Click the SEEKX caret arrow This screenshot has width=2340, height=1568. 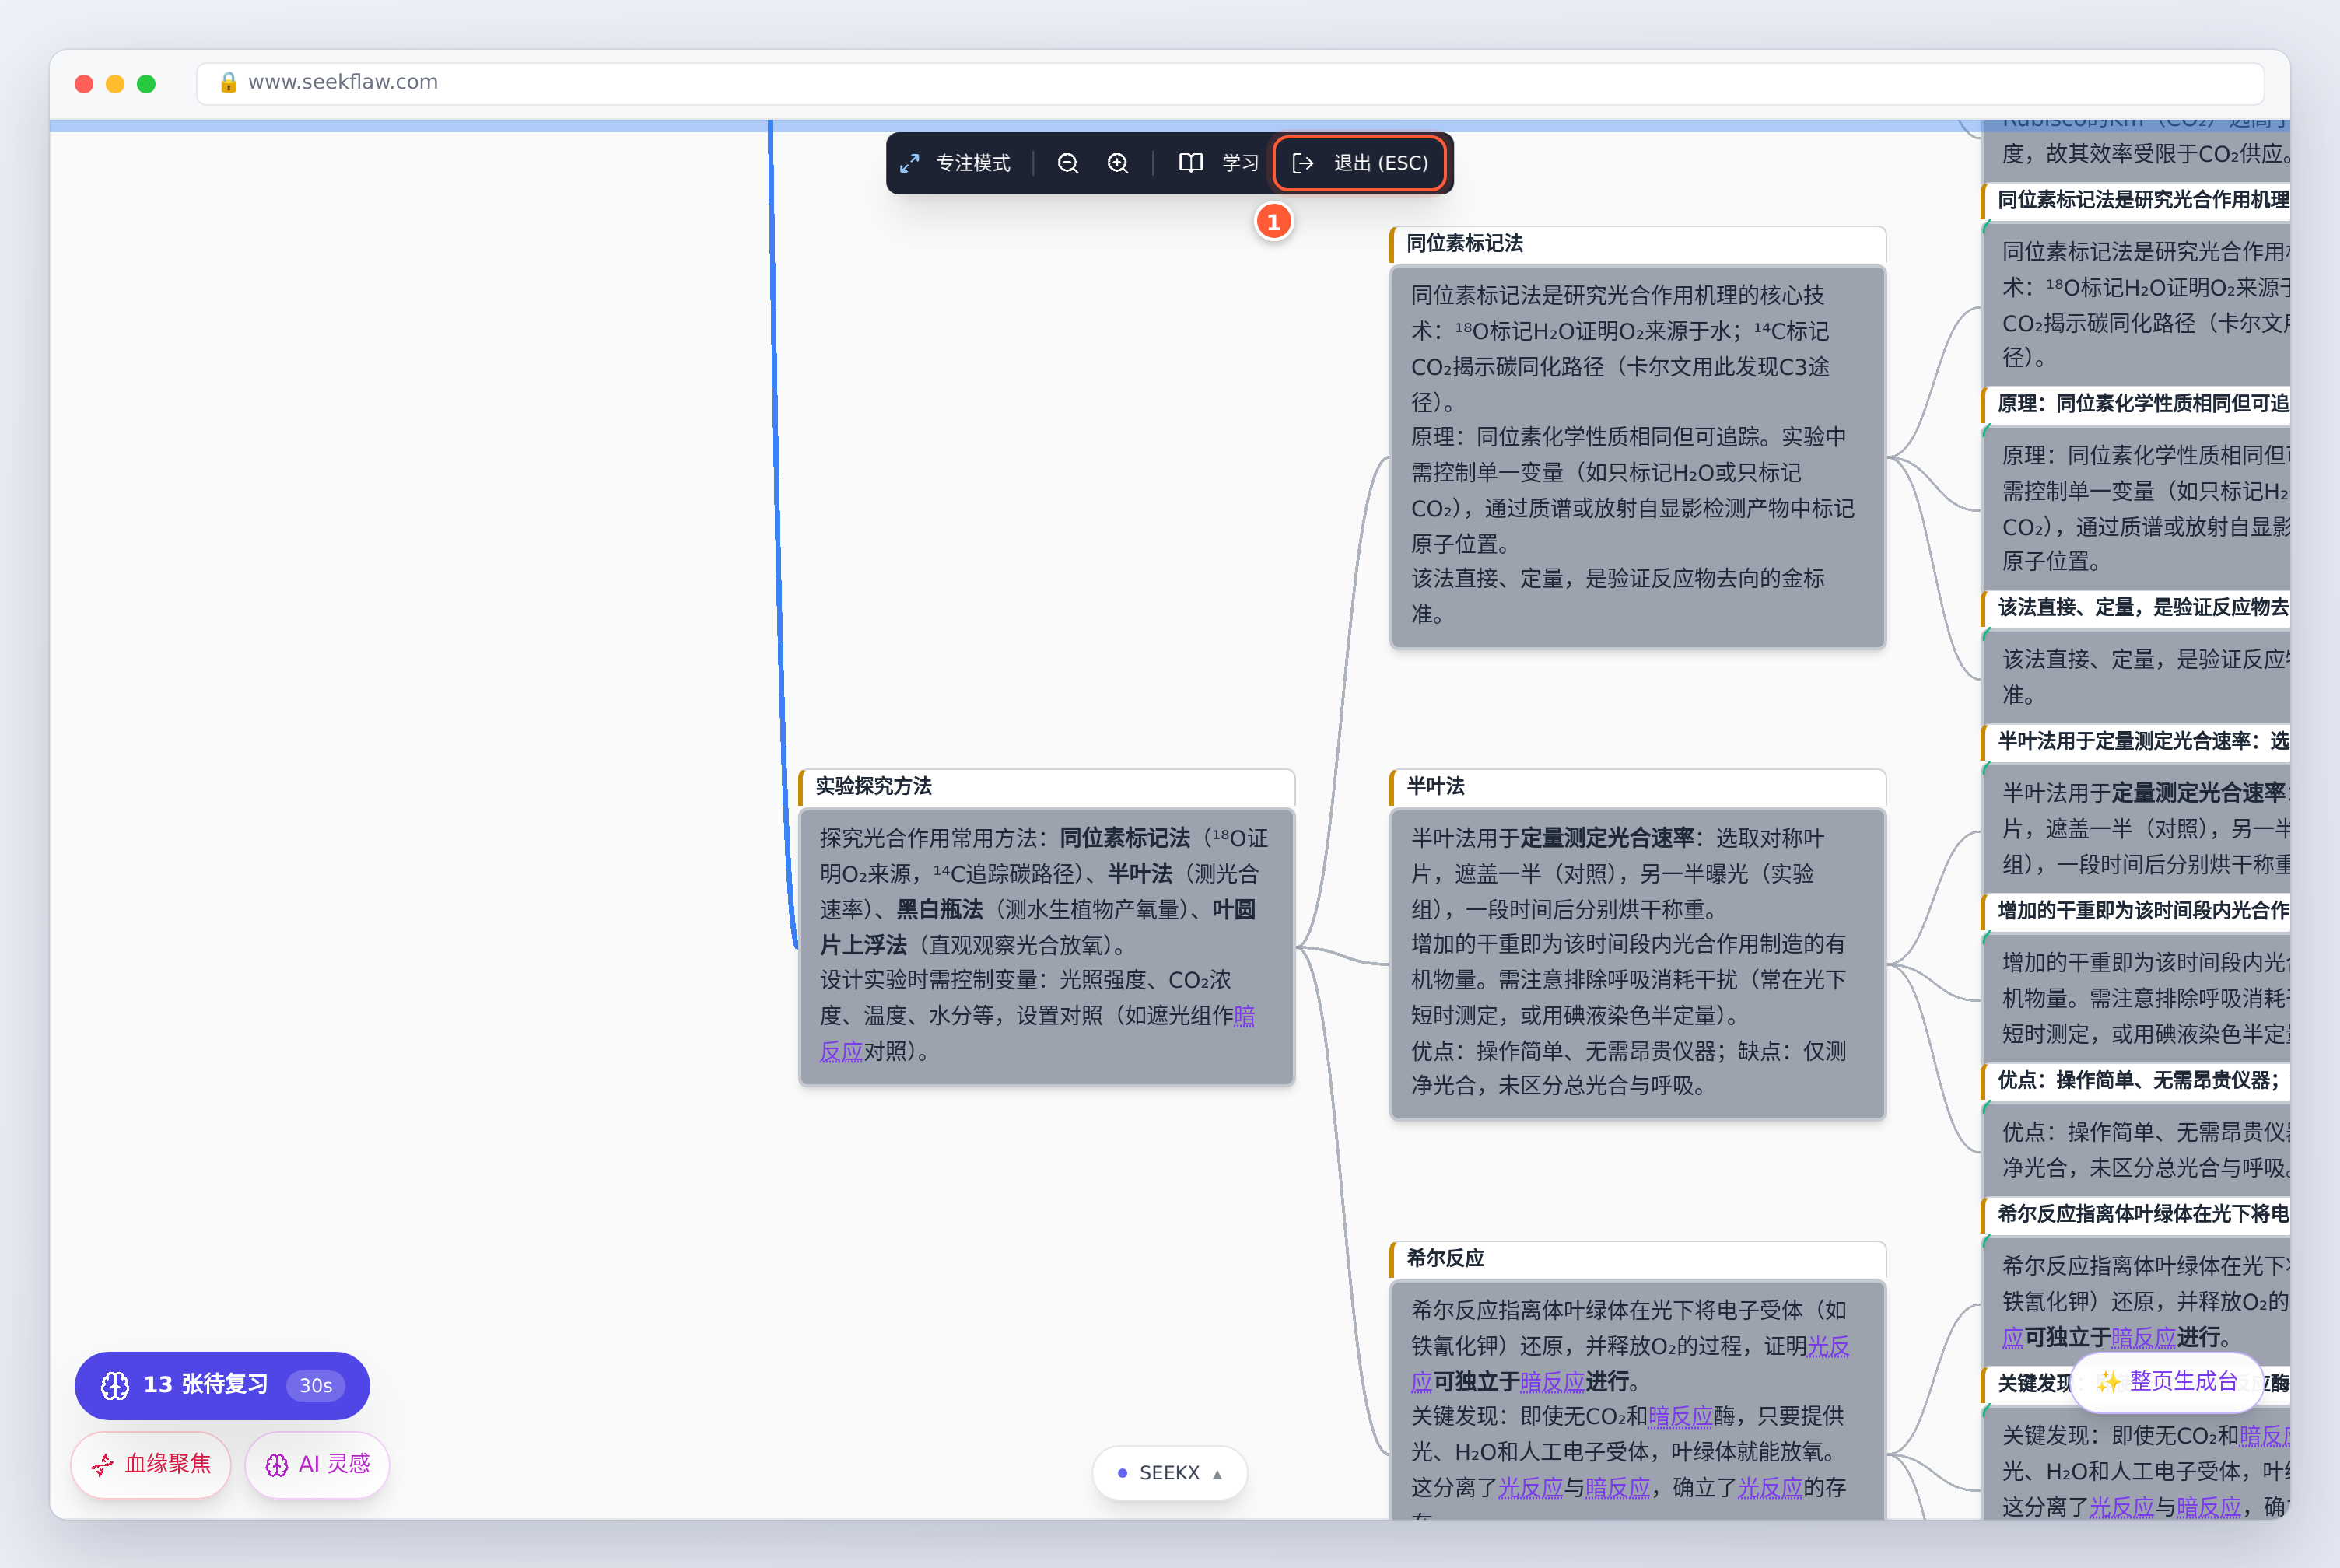(x=1217, y=1474)
